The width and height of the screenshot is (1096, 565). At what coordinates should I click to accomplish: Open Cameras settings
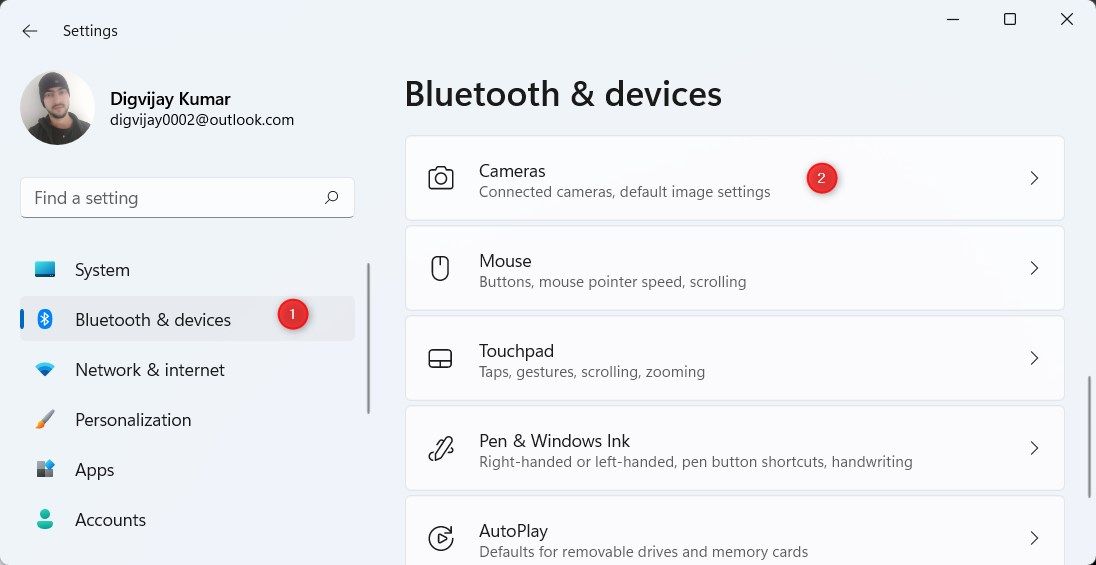[735, 178]
